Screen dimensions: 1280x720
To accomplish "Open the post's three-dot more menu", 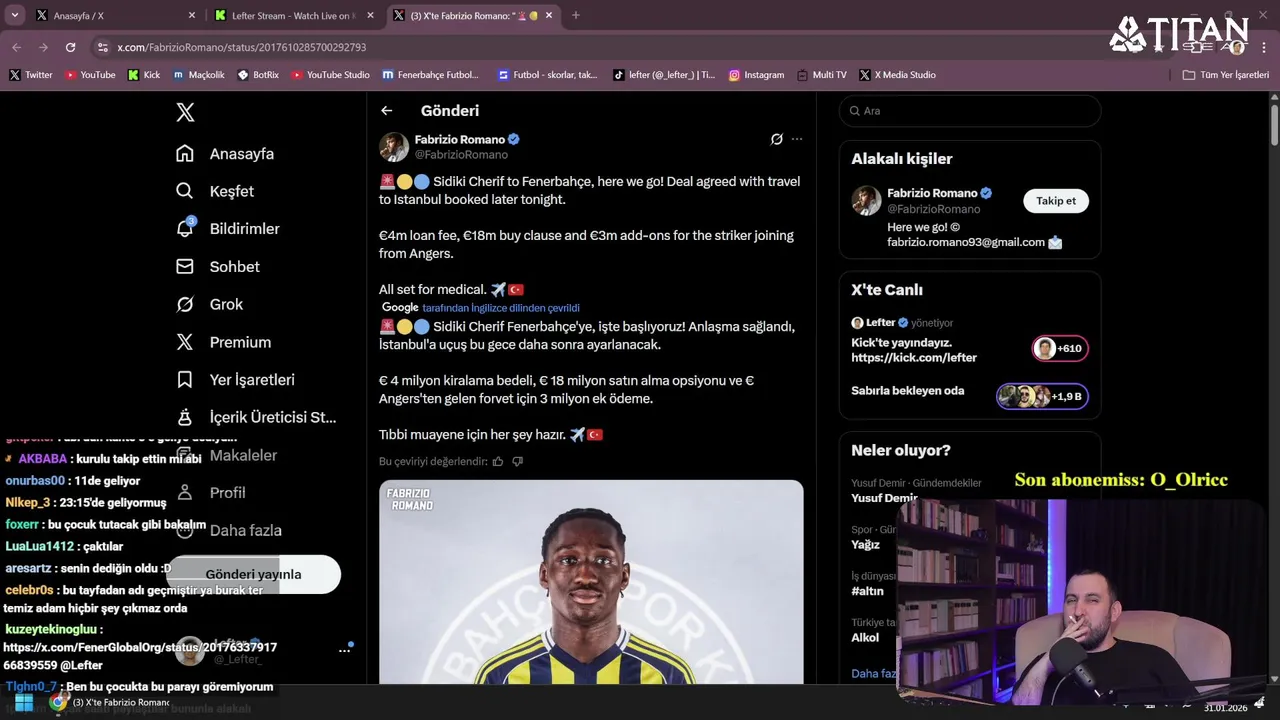I will point(797,139).
